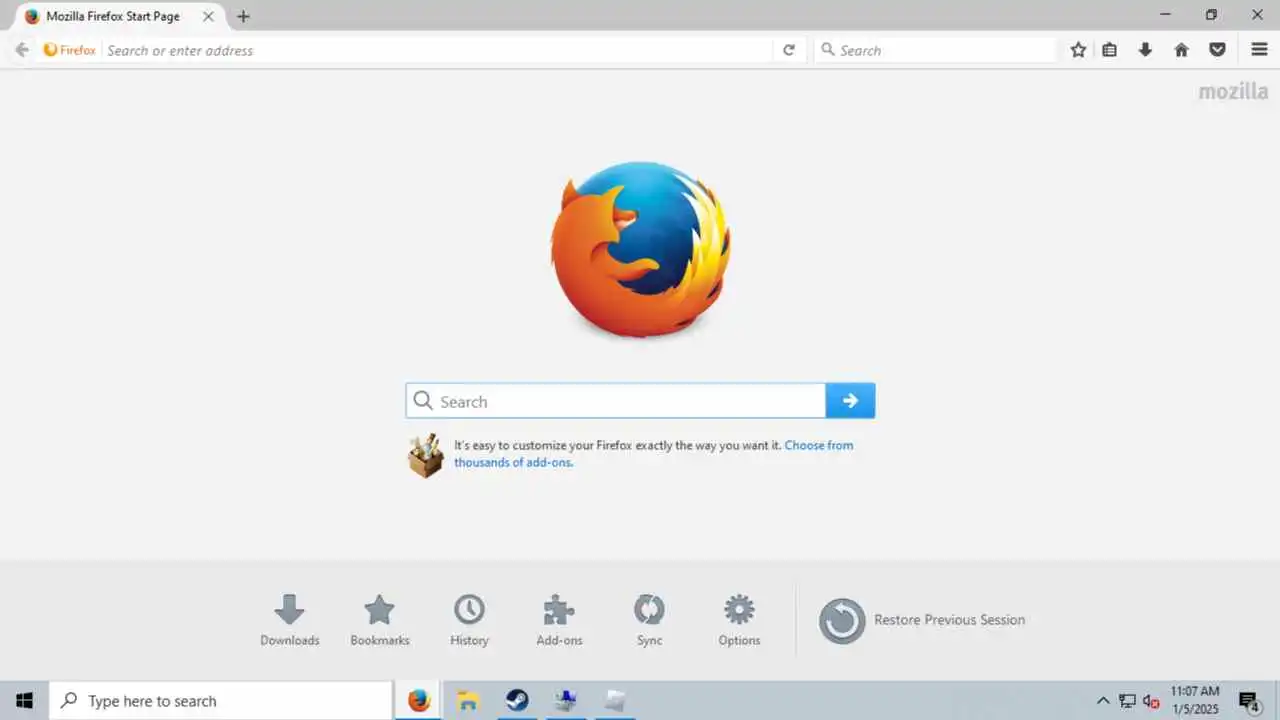Click the Firefox identity icon in address bar
Image resolution: width=1280 pixels, height=720 pixels.
[x=69, y=50]
